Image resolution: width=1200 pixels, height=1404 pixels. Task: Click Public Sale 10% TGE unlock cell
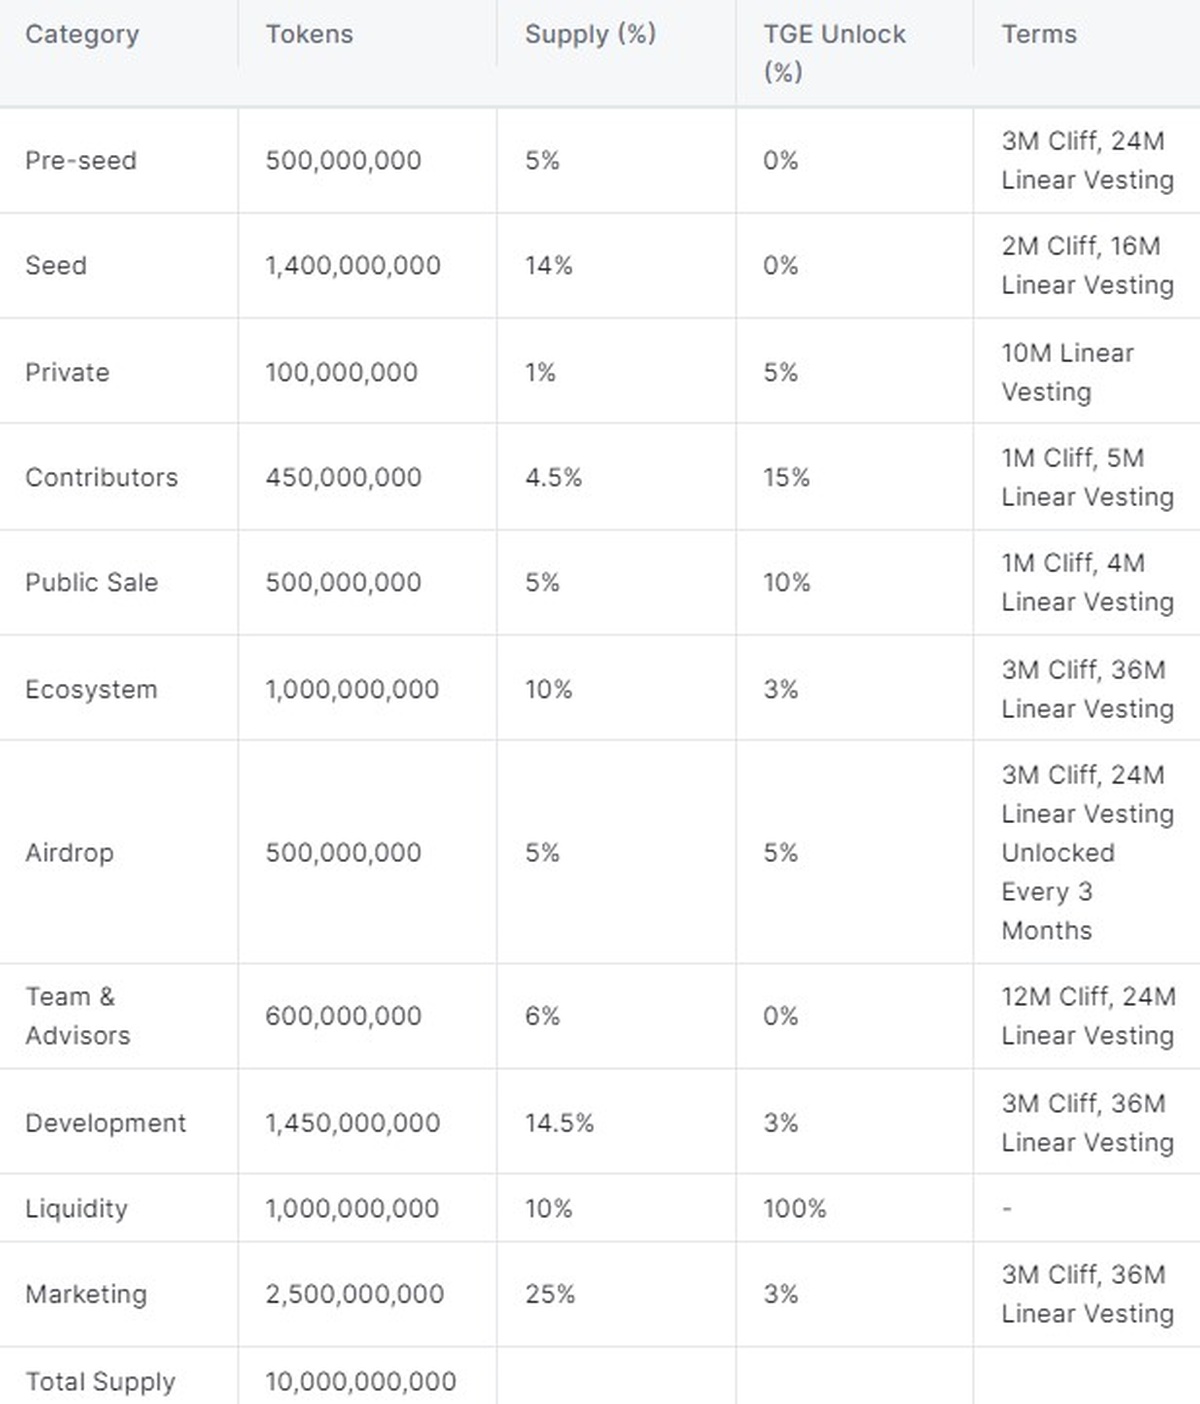coord(786,582)
